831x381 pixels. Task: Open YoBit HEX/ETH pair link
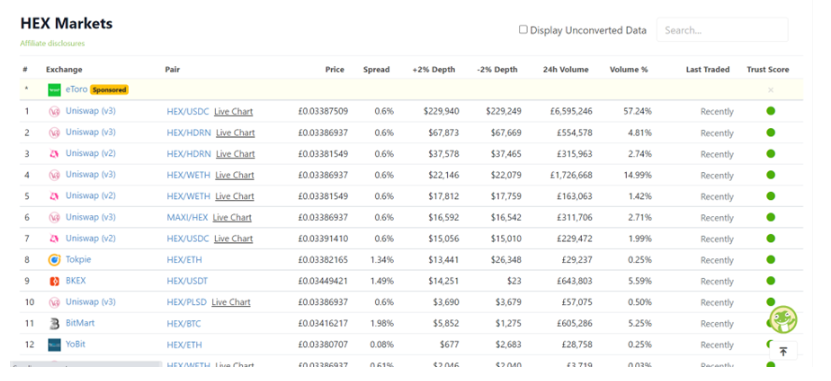(184, 345)
